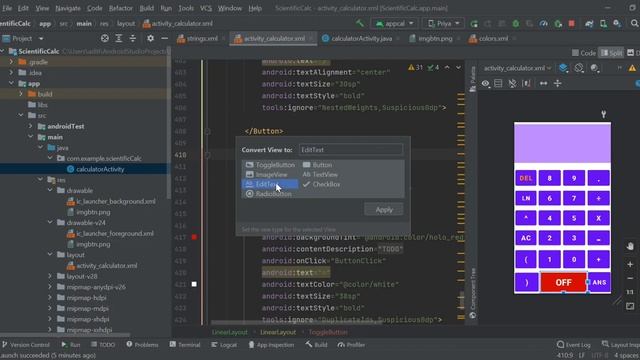Expand the .gradle folder
Screen dimensions: 640x360
click(11, 62)
